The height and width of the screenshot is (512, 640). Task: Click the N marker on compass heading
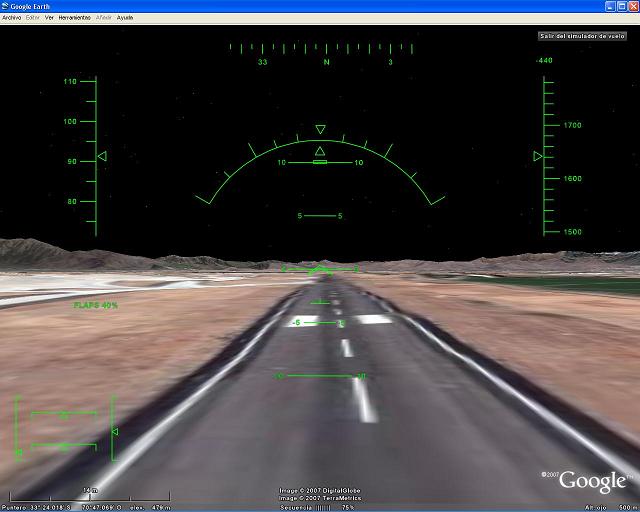(x=326, y=62)
